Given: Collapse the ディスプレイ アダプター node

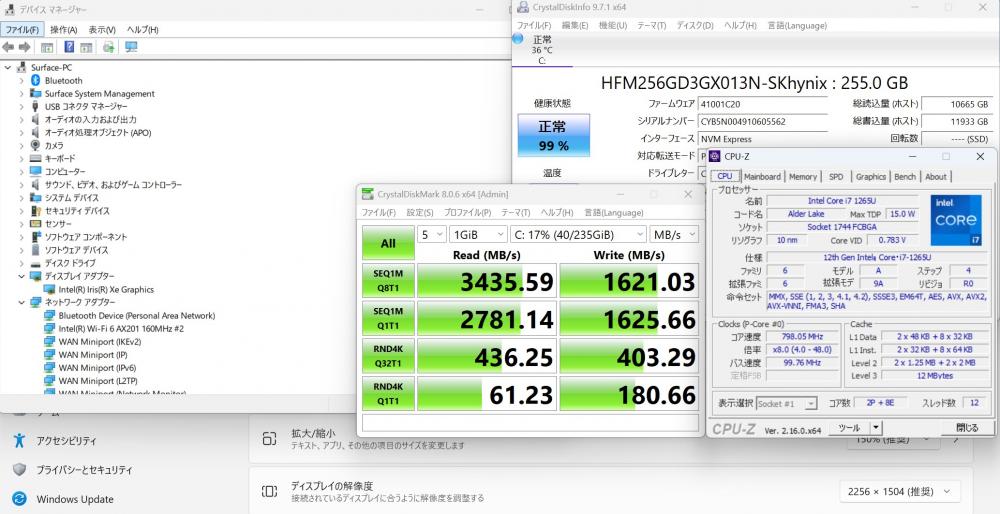Looking at the screenshot, I should pos(21,276).
